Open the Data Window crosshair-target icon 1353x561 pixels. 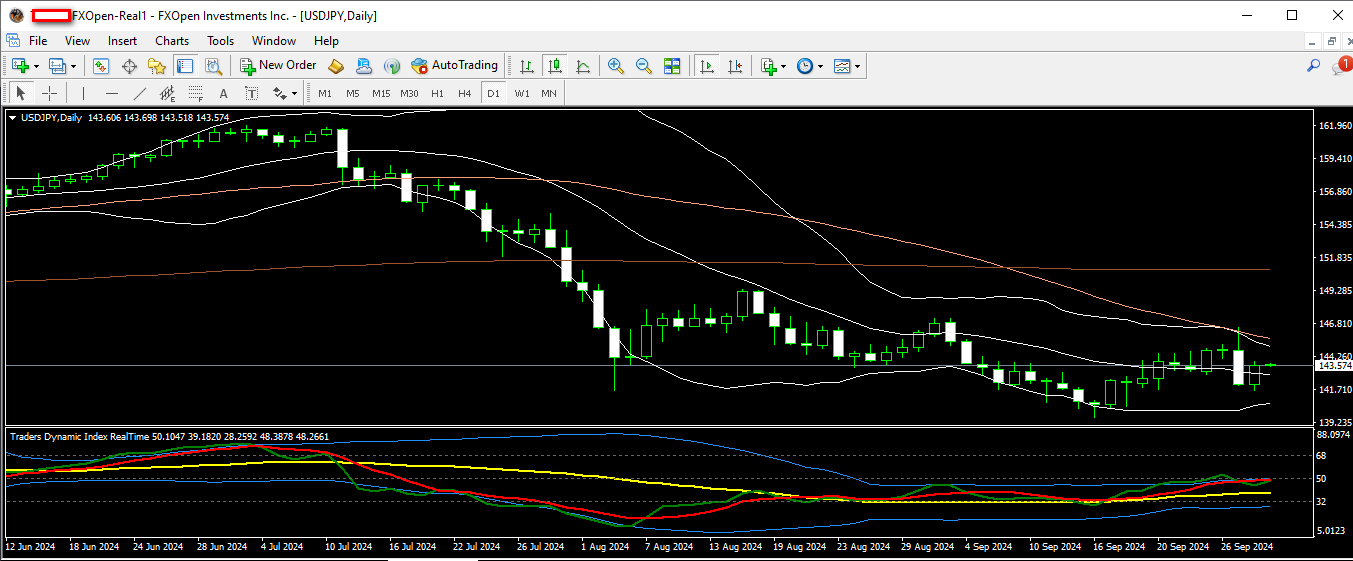129,66
